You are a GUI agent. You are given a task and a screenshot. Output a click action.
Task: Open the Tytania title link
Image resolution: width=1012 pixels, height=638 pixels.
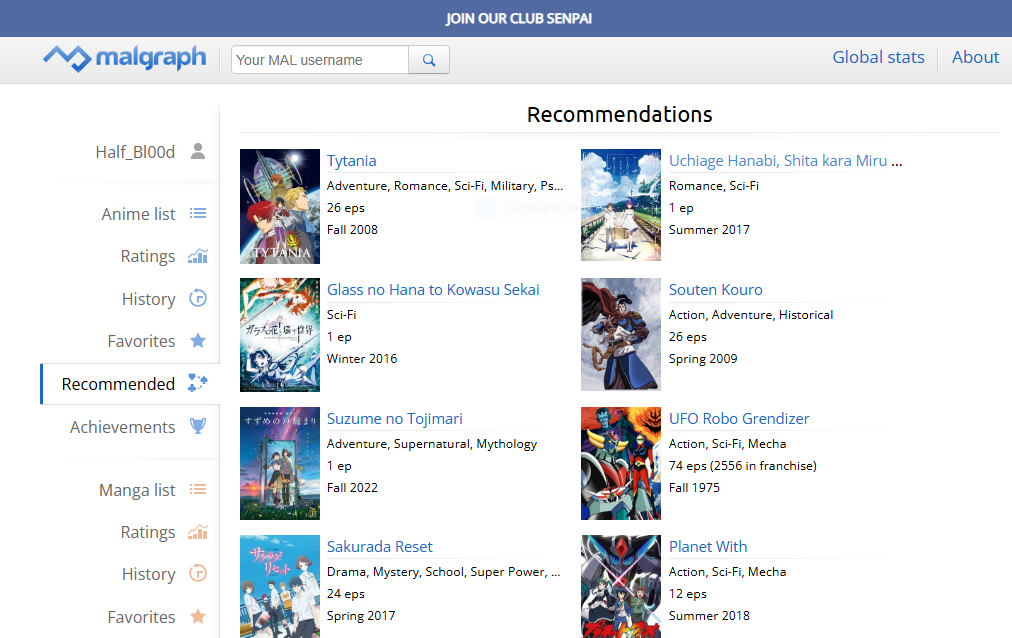[352, 161]
